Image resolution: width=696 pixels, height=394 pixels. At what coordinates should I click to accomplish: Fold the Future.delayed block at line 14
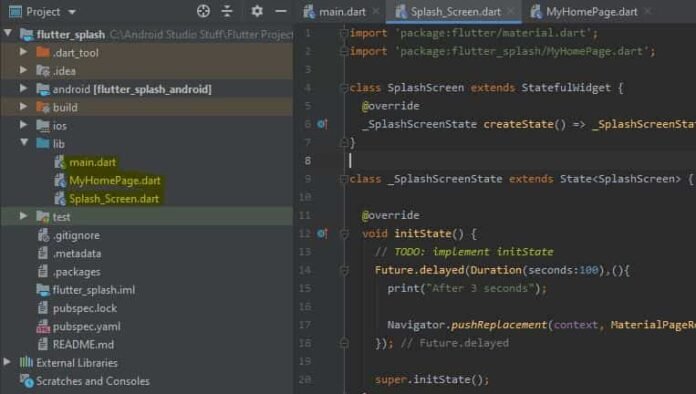(x=344, y=270)
